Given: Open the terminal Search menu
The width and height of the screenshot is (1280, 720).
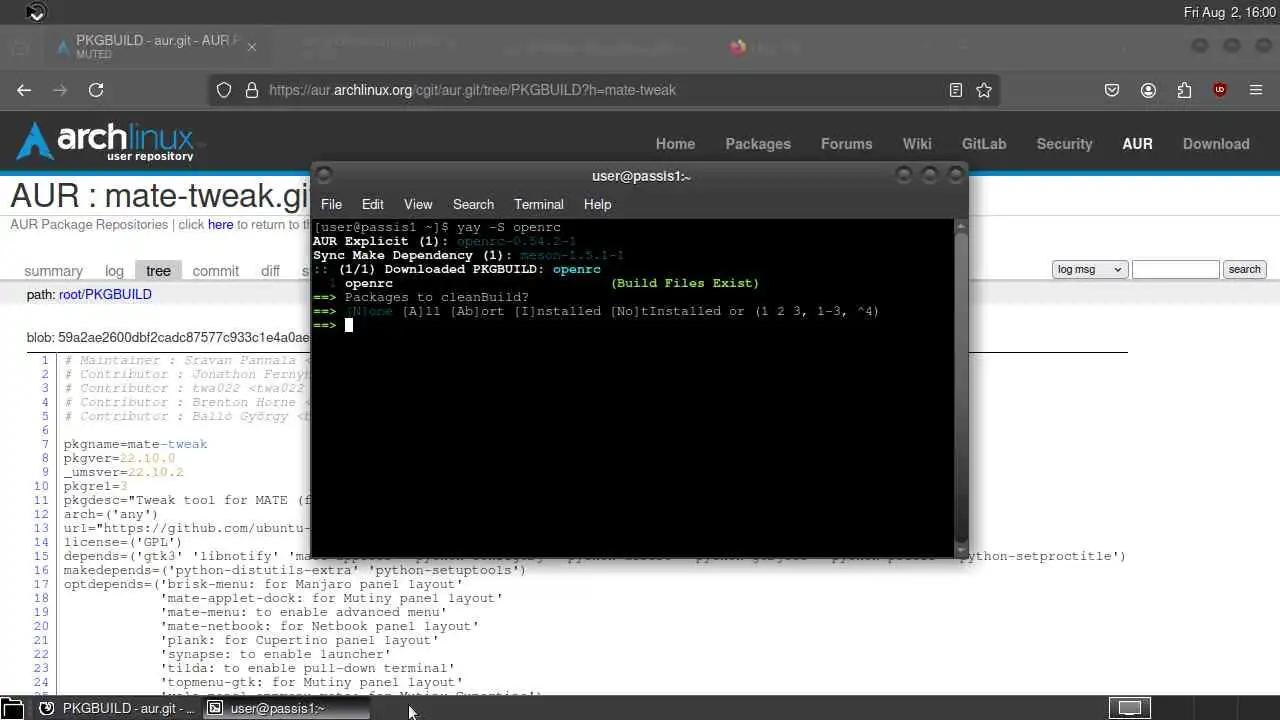Looking at the screenshot, I should [x=473, y=204].
